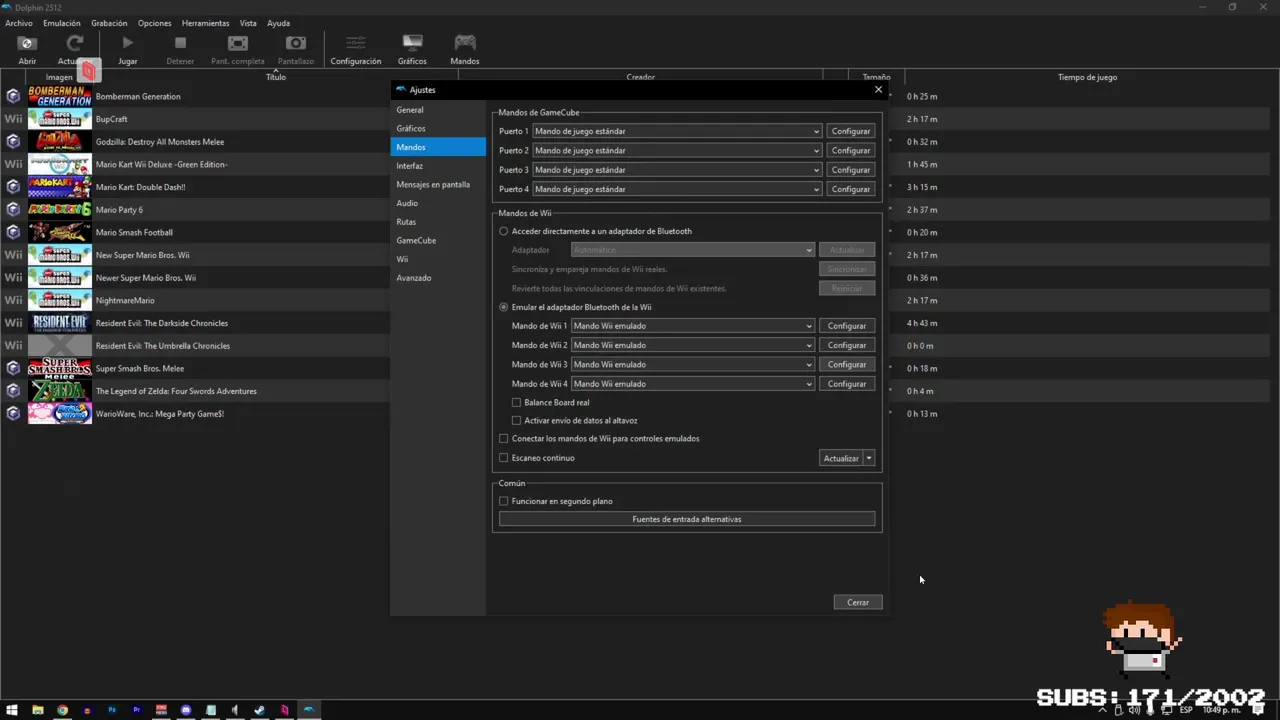1280x720 pixels.
Task: Close the Ajustes dialog with the X
Action: pyautogui.click(x=878, y=89)
